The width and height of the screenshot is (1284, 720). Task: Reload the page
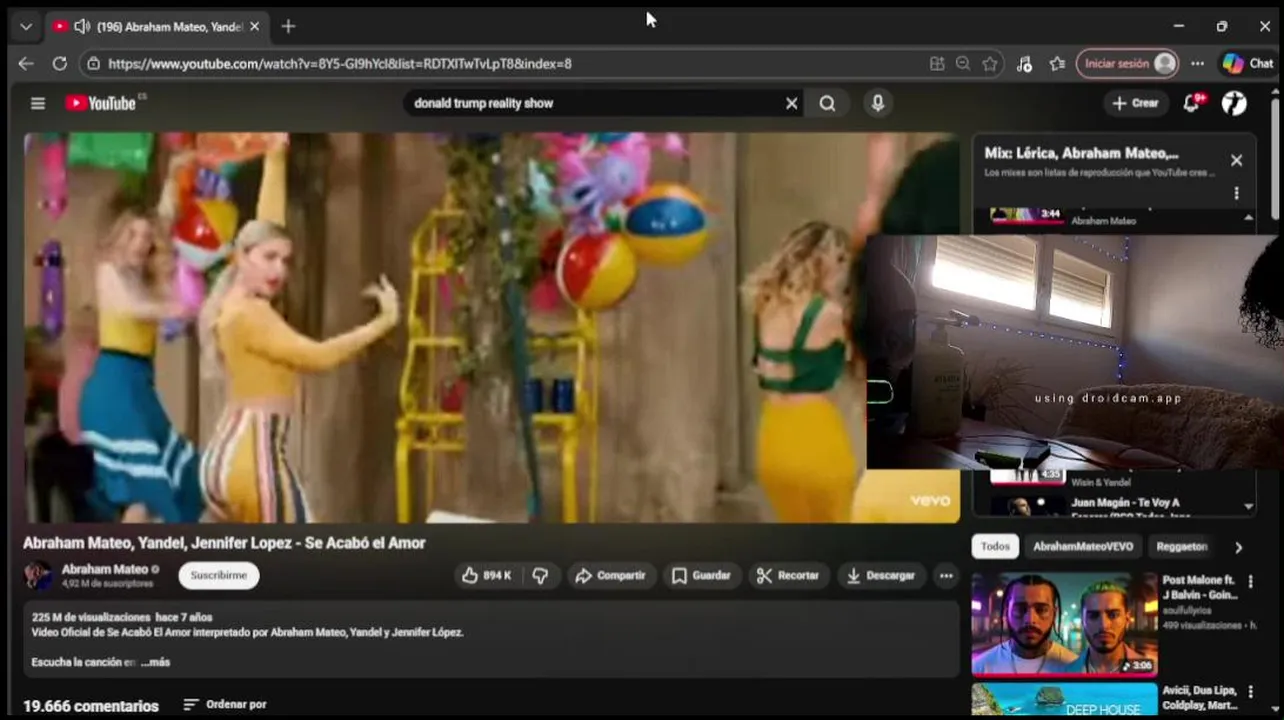[59, 63]
